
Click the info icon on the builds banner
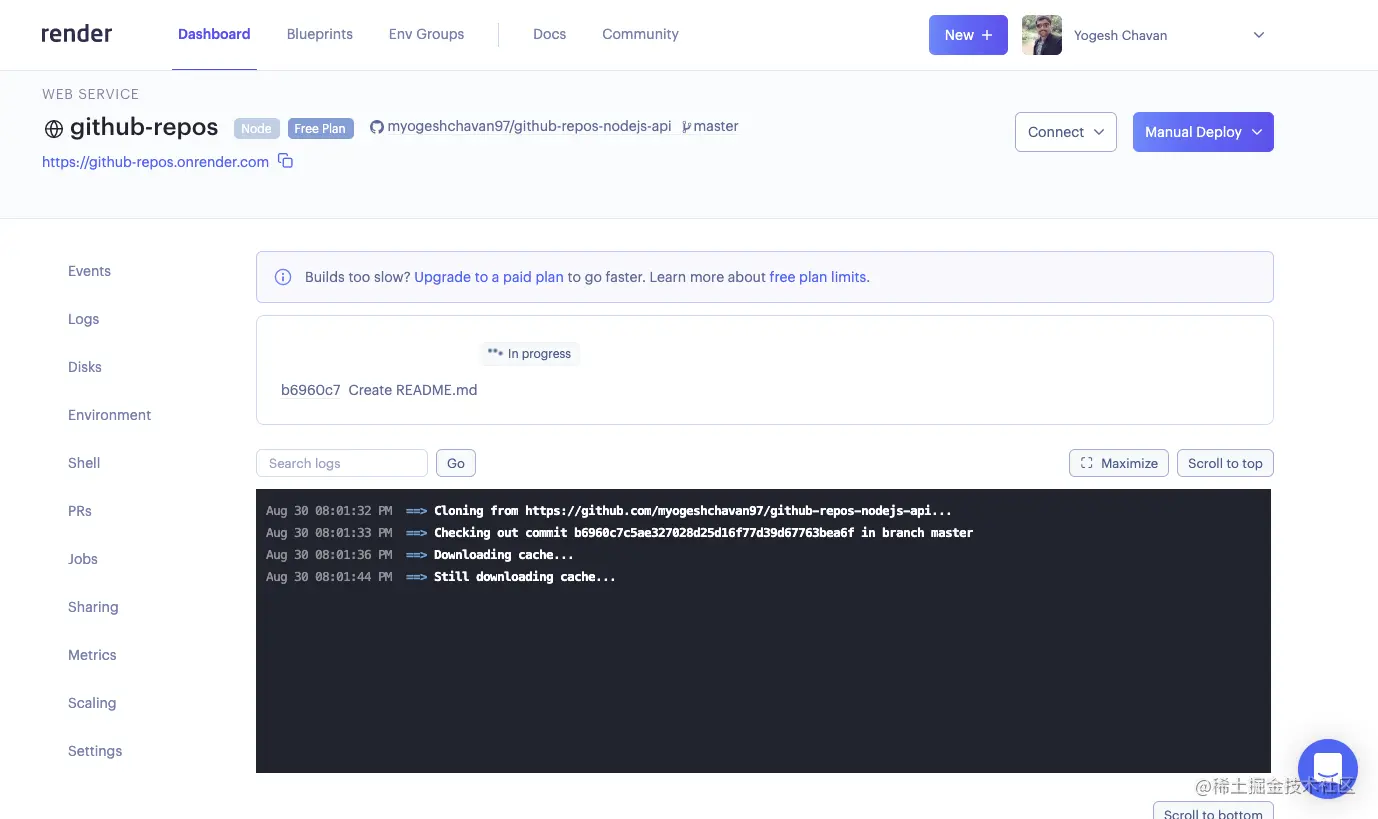click(283, 277)
